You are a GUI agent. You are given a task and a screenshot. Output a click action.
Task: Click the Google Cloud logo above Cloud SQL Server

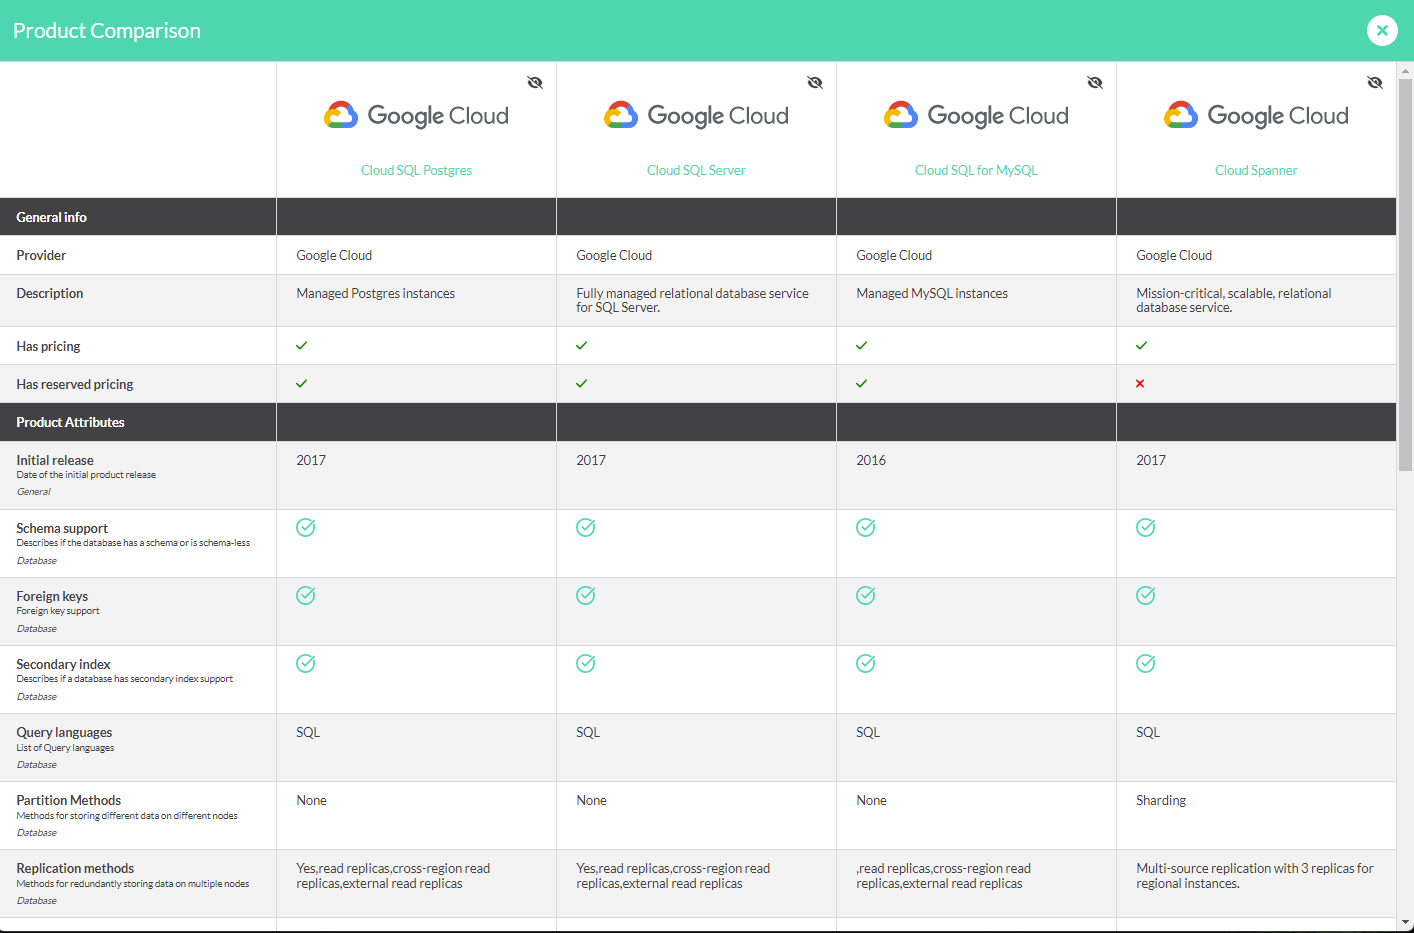pyautogui.click(x=696, y=116)
